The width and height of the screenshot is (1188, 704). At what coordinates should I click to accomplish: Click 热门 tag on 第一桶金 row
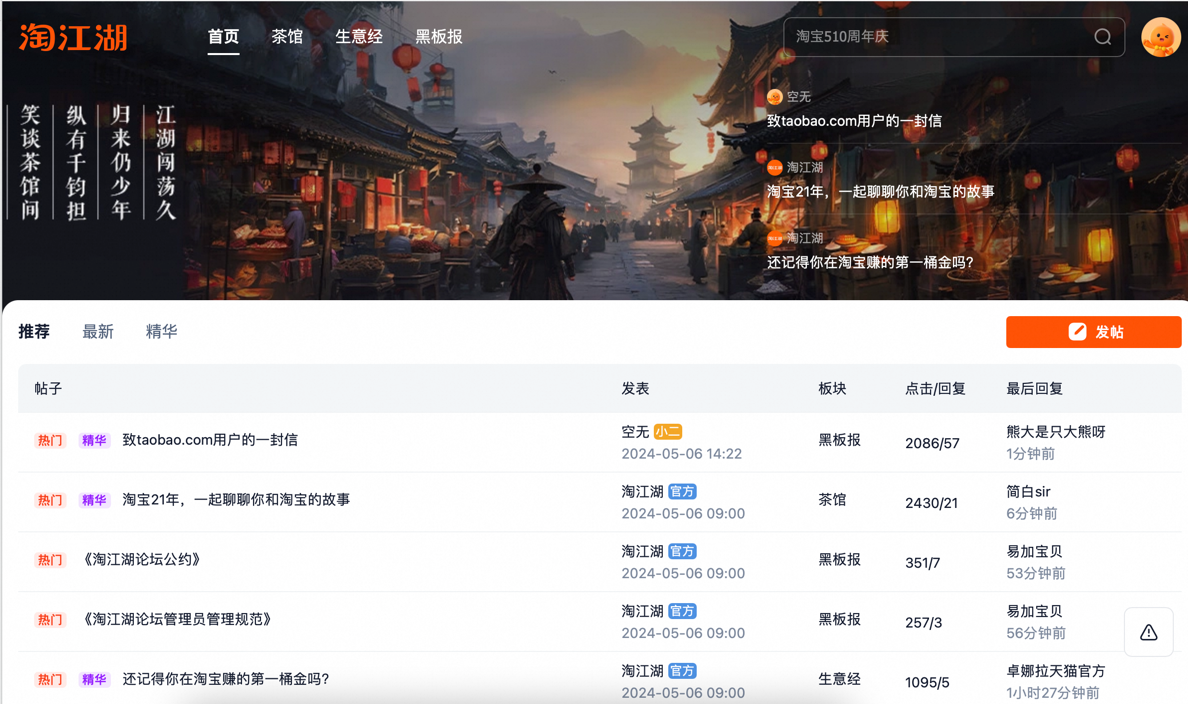[50, 680]
